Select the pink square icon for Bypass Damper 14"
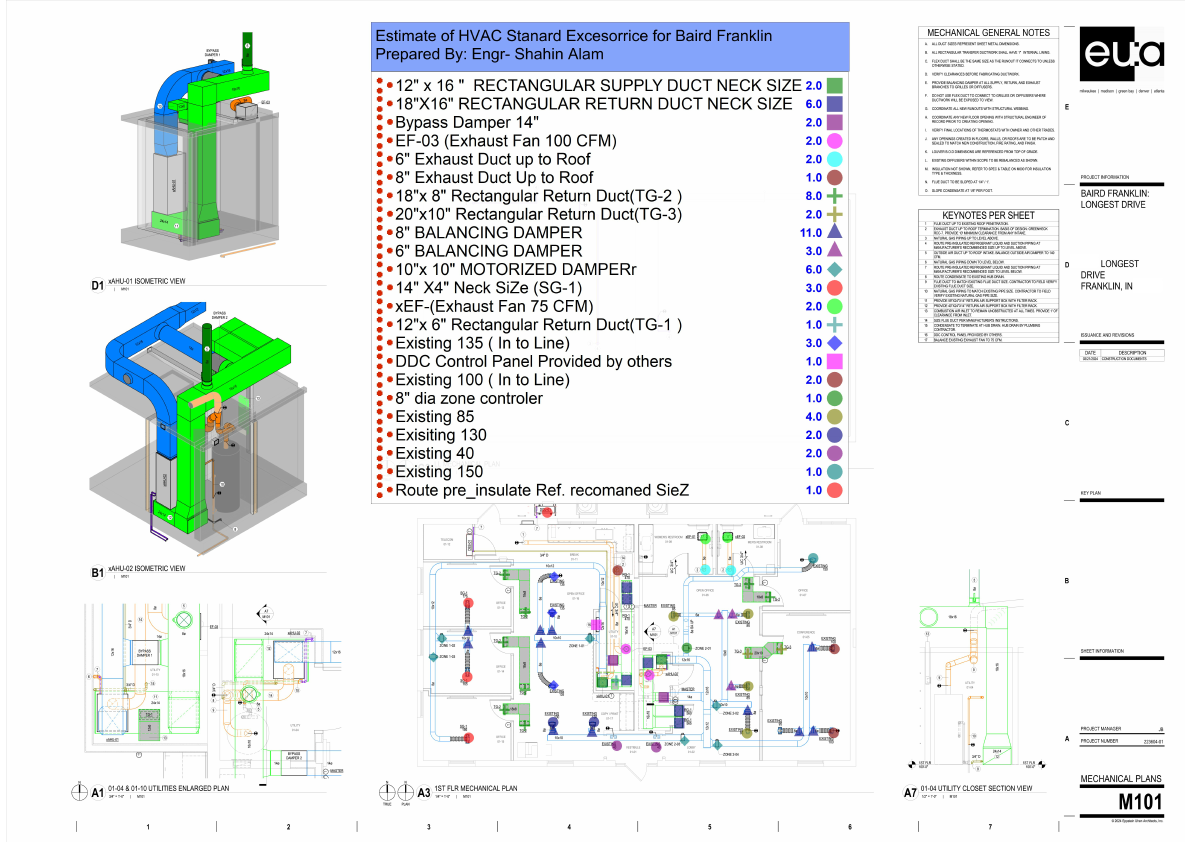The width and height of the screenshot is (1191, 842). [835, 122]
